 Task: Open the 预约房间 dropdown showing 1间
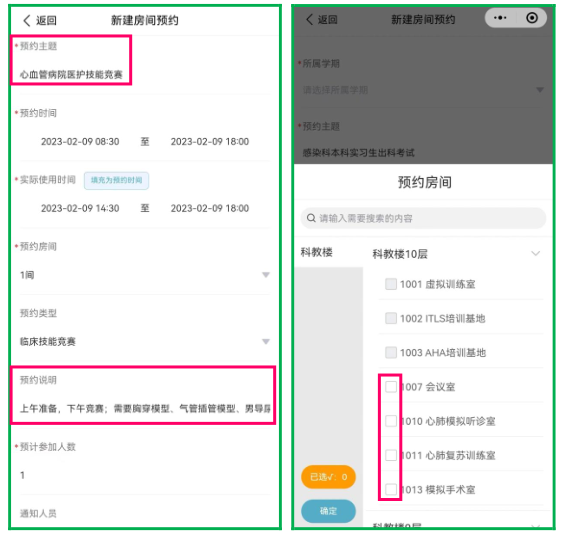pyautogui.click(x=144, y=275)
